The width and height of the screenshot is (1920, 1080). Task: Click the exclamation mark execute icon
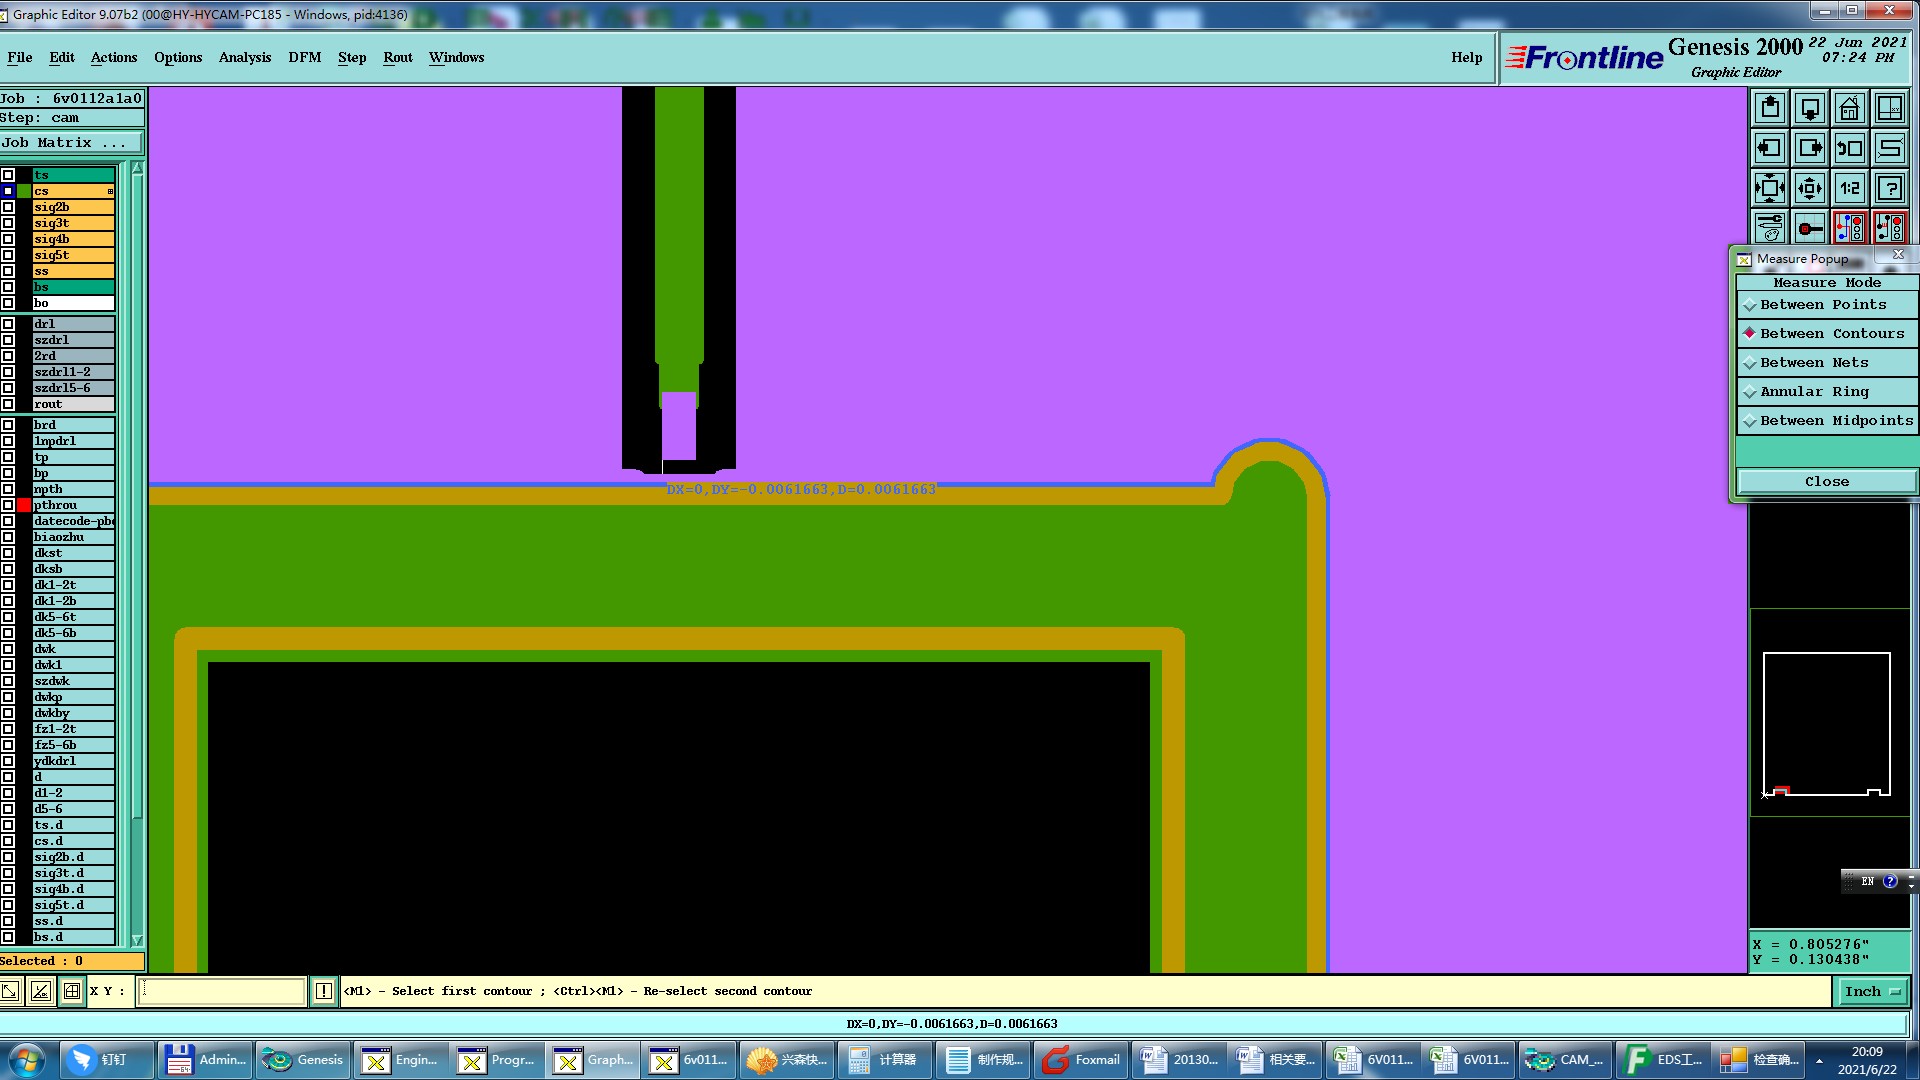click(x=324, y=991)
